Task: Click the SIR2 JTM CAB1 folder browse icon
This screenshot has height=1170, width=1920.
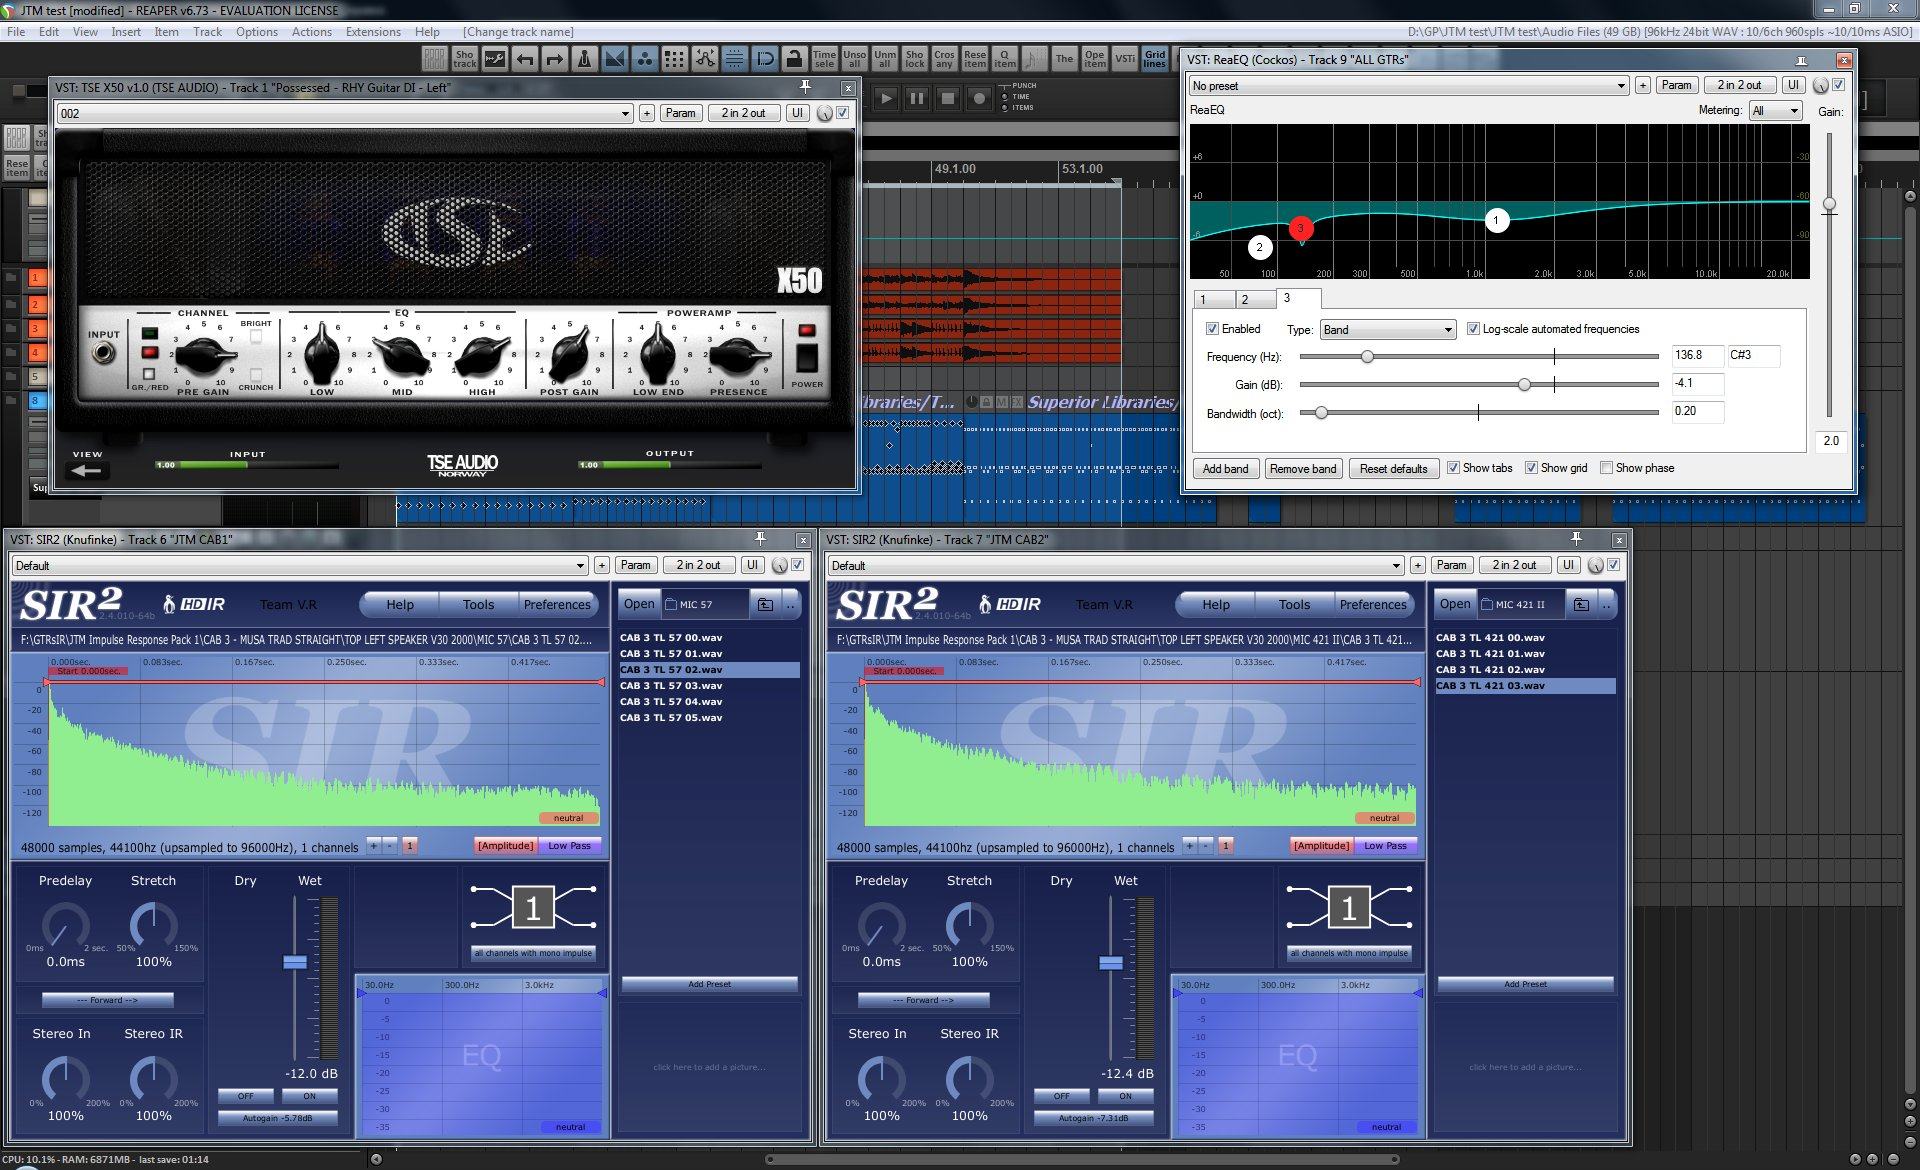Action: (765, 604)
